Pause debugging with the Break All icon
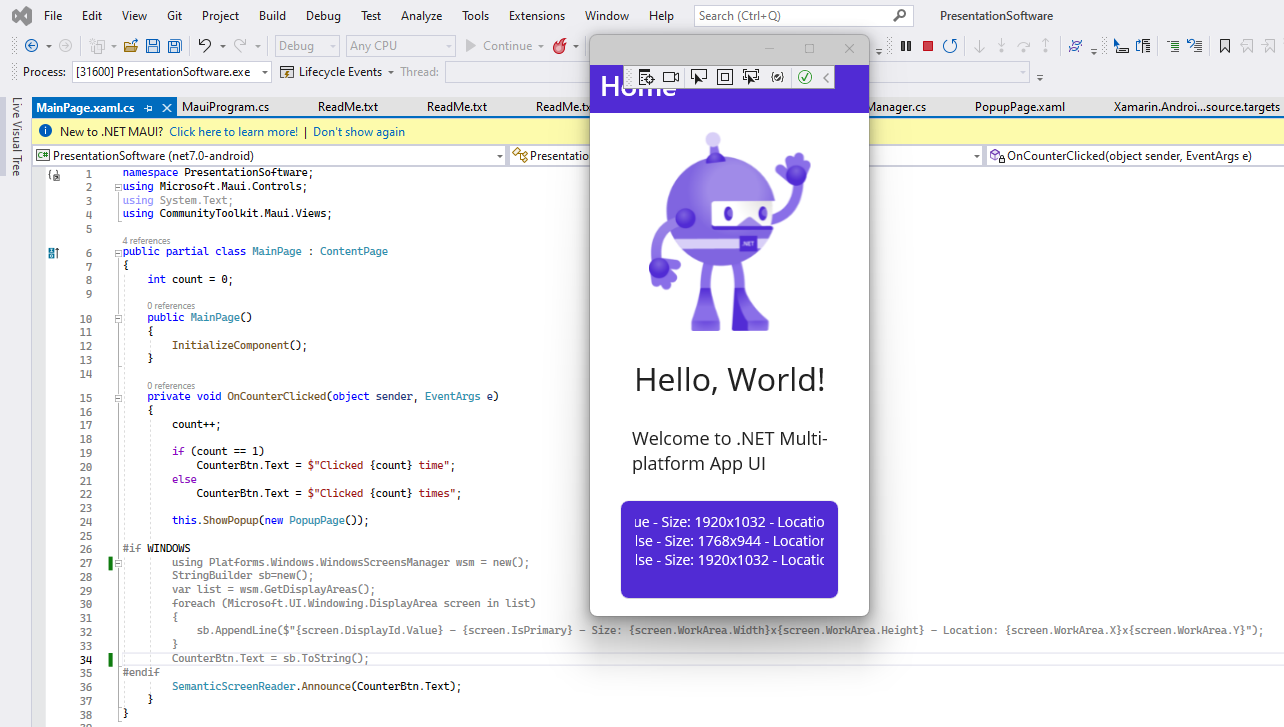The image size is (1284, 727). click(906, 46)
